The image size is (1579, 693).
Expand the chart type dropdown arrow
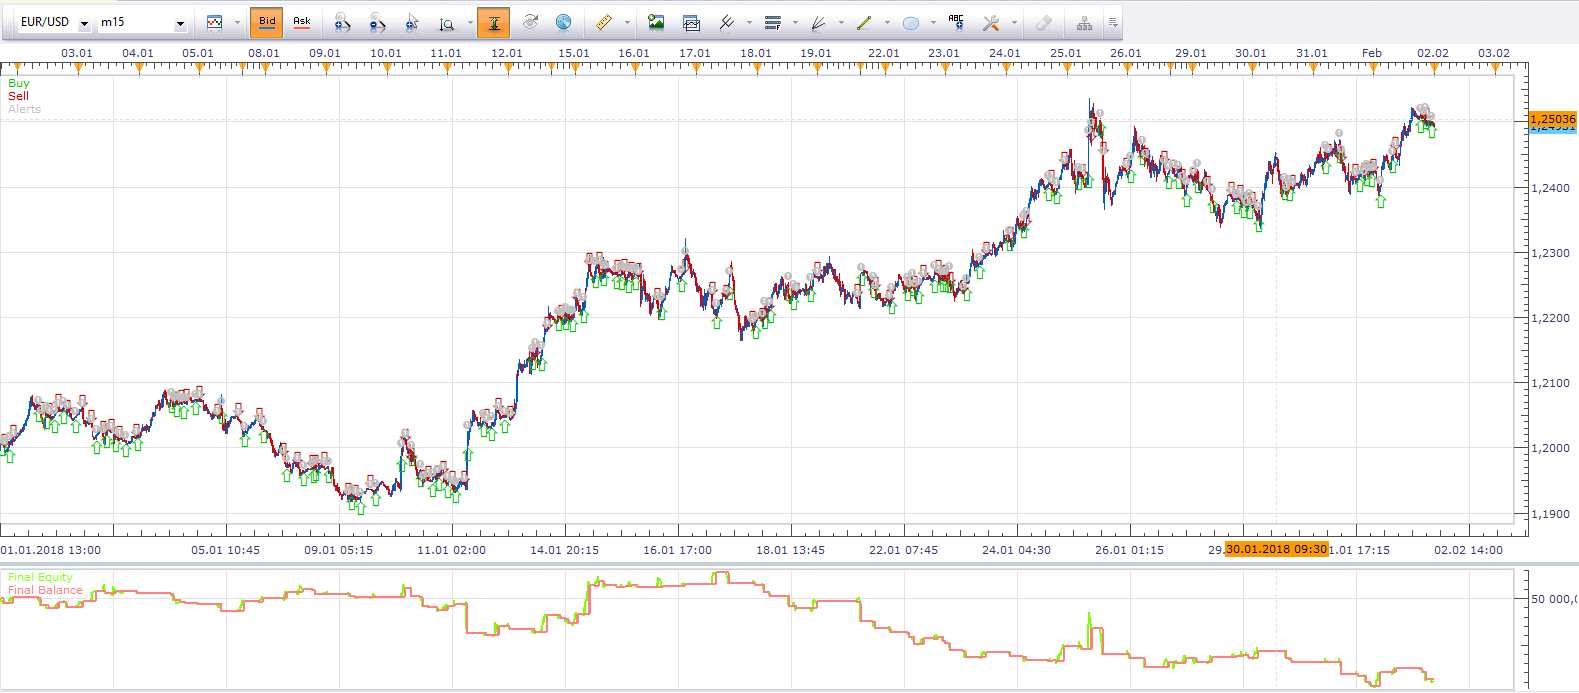point(237,22)
